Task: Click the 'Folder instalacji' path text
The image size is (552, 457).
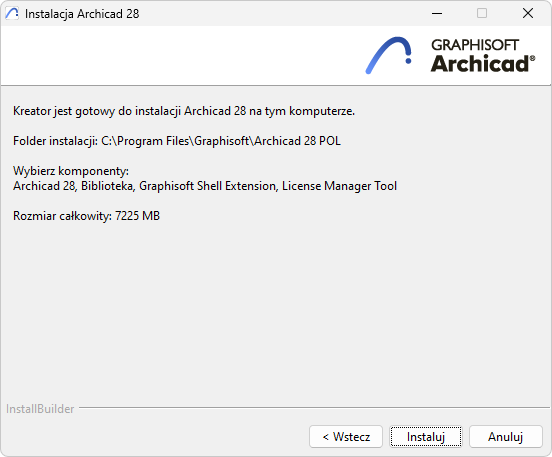Action: tap(177, 141)
